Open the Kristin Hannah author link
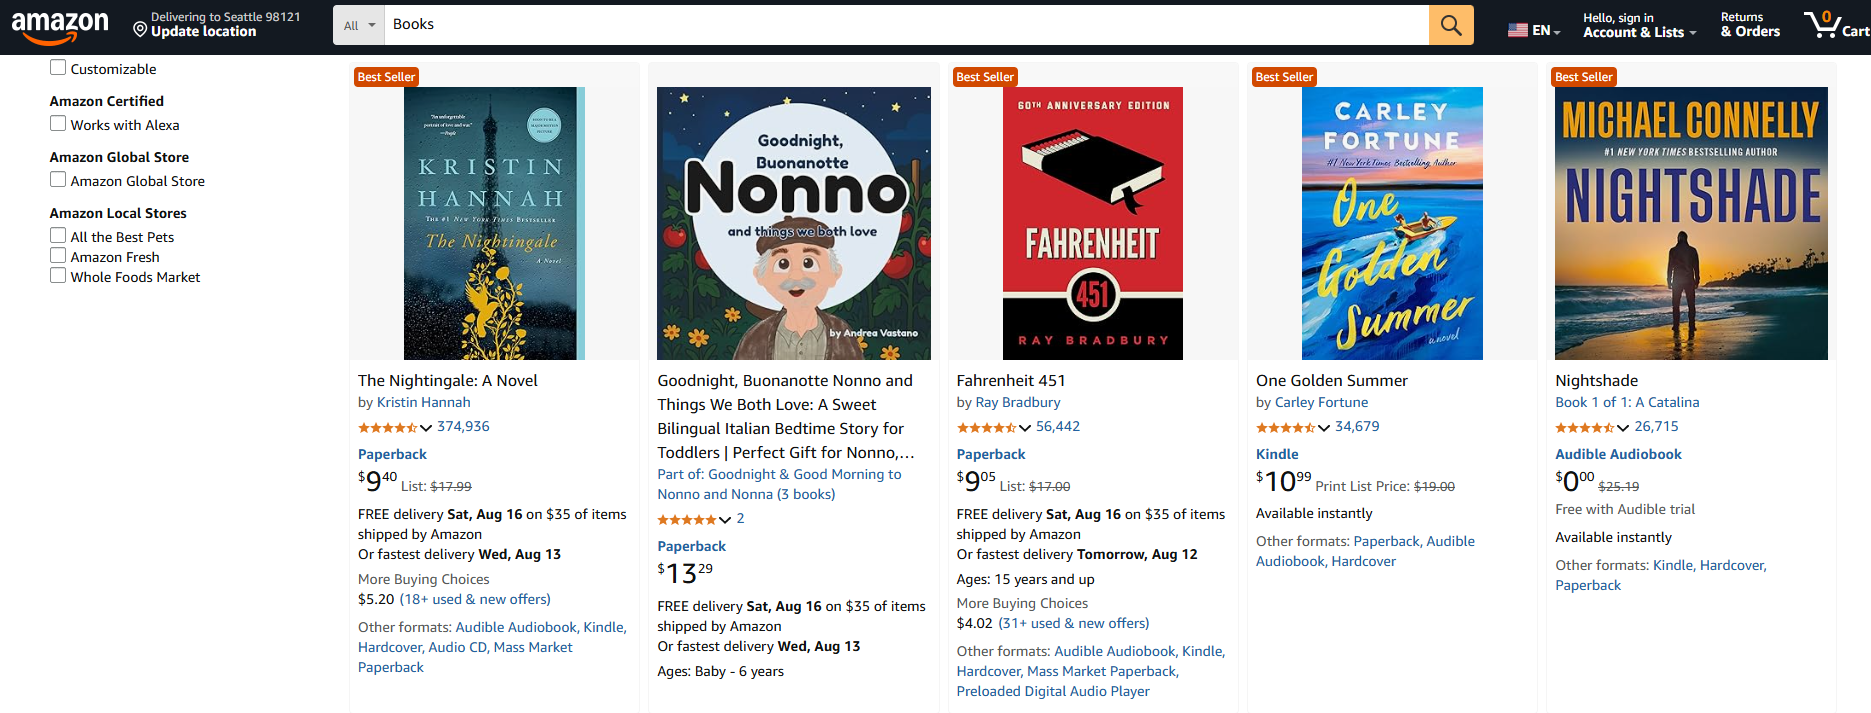Image resolution: width=1871 pixels, height=713 pixels. pos(423,402)
